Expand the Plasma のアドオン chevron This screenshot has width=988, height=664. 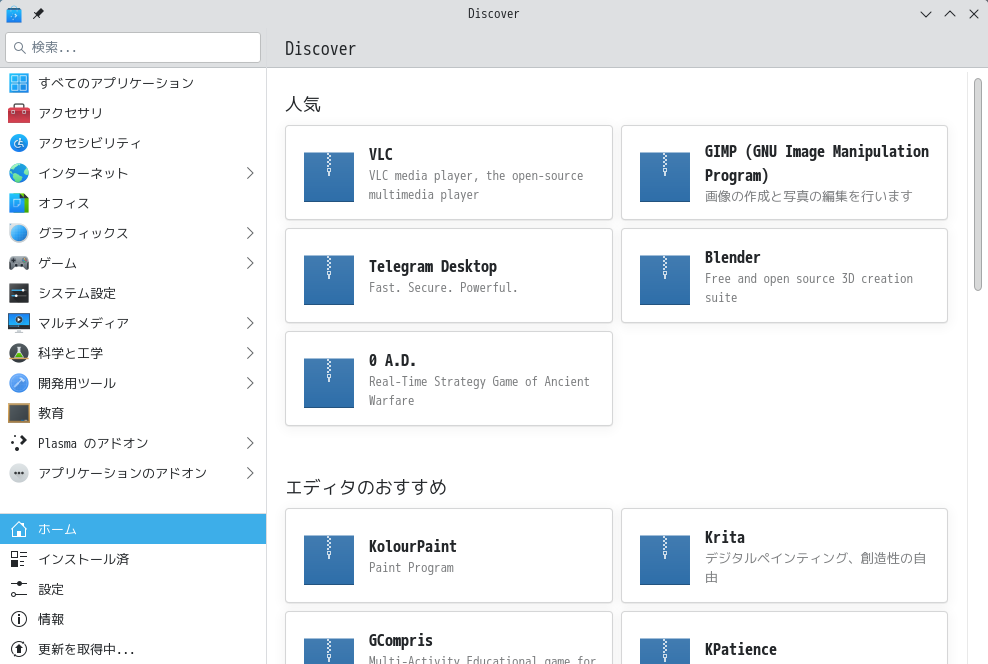250,444
